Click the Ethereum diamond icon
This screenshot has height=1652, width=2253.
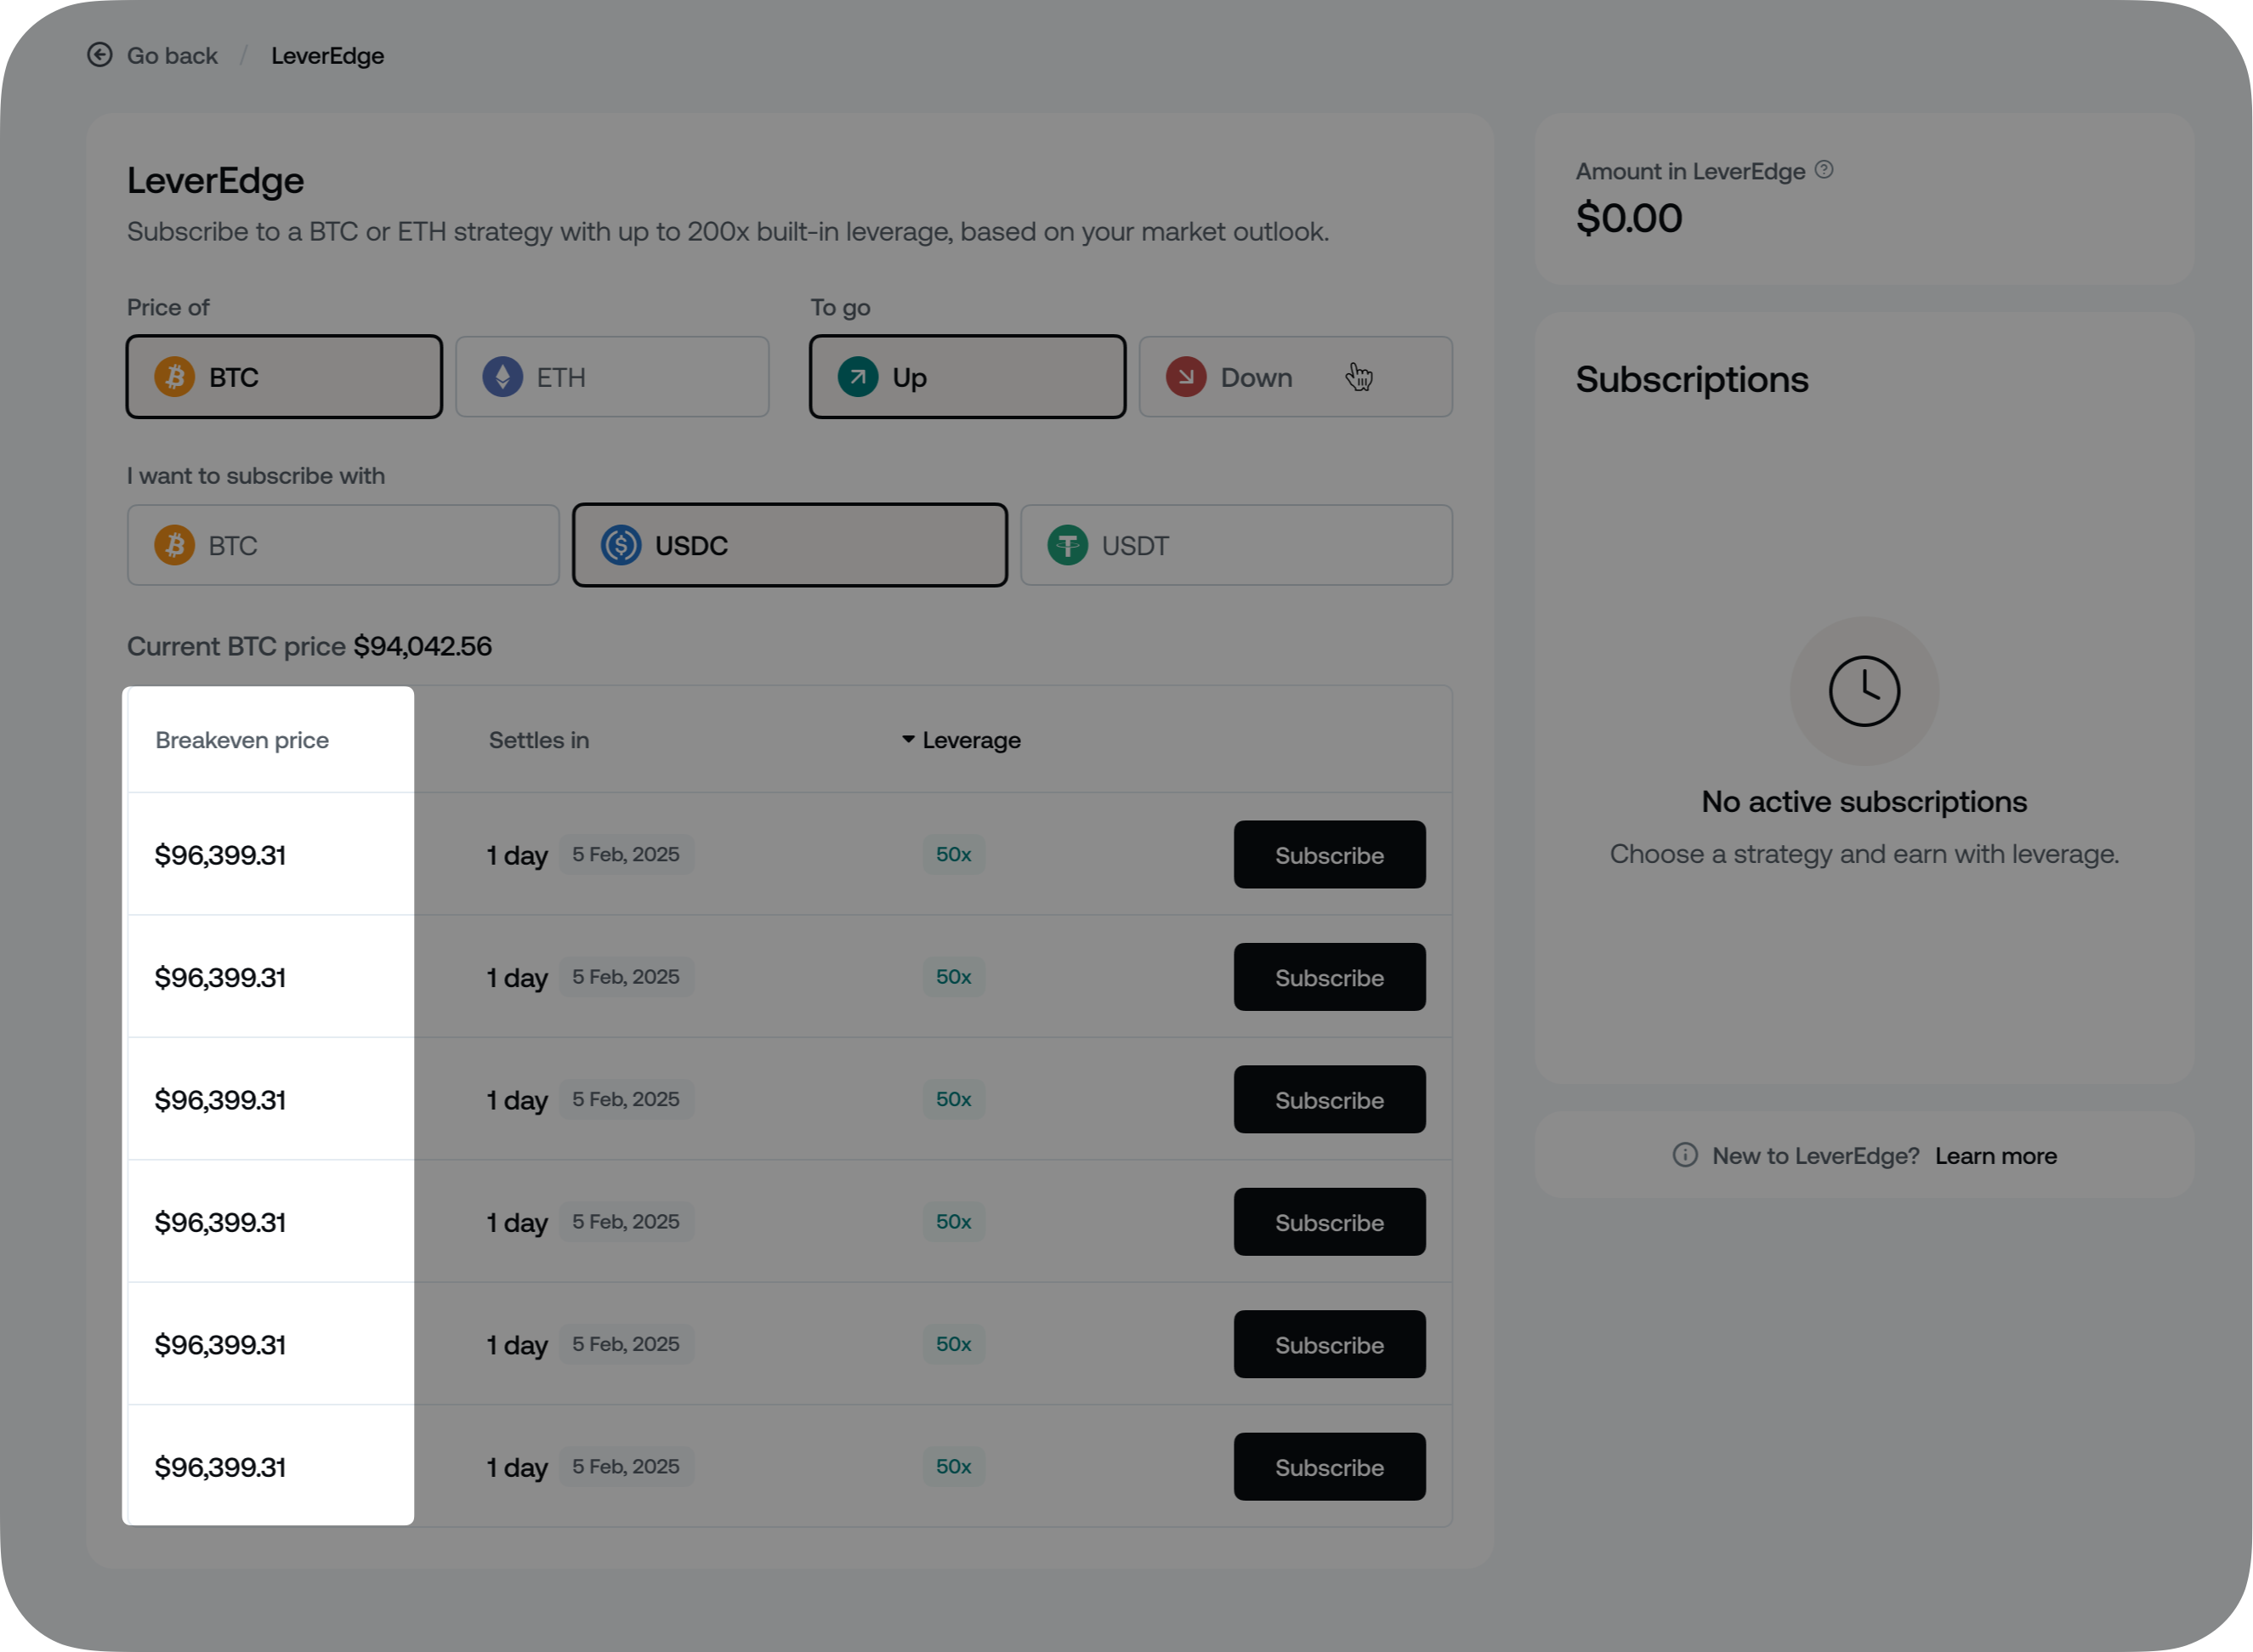503,377
